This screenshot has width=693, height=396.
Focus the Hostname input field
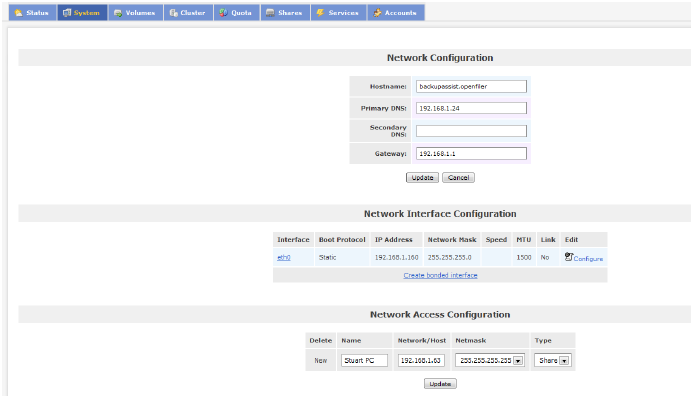tap(471, 86)
